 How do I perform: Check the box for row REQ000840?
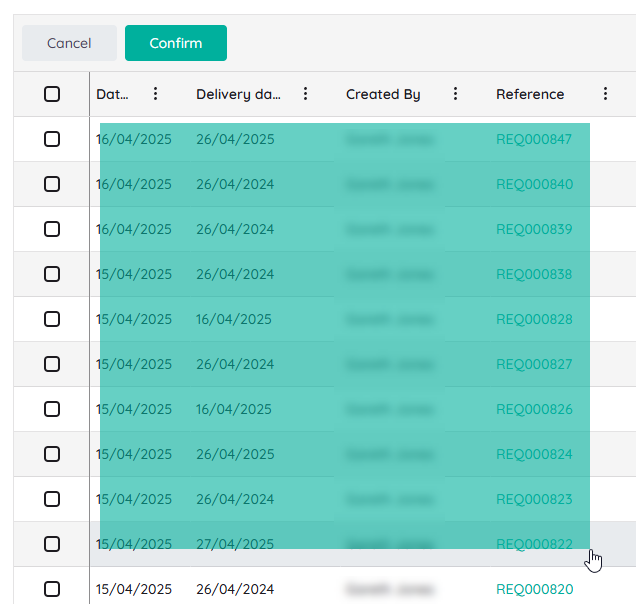(x=52, y=184)
